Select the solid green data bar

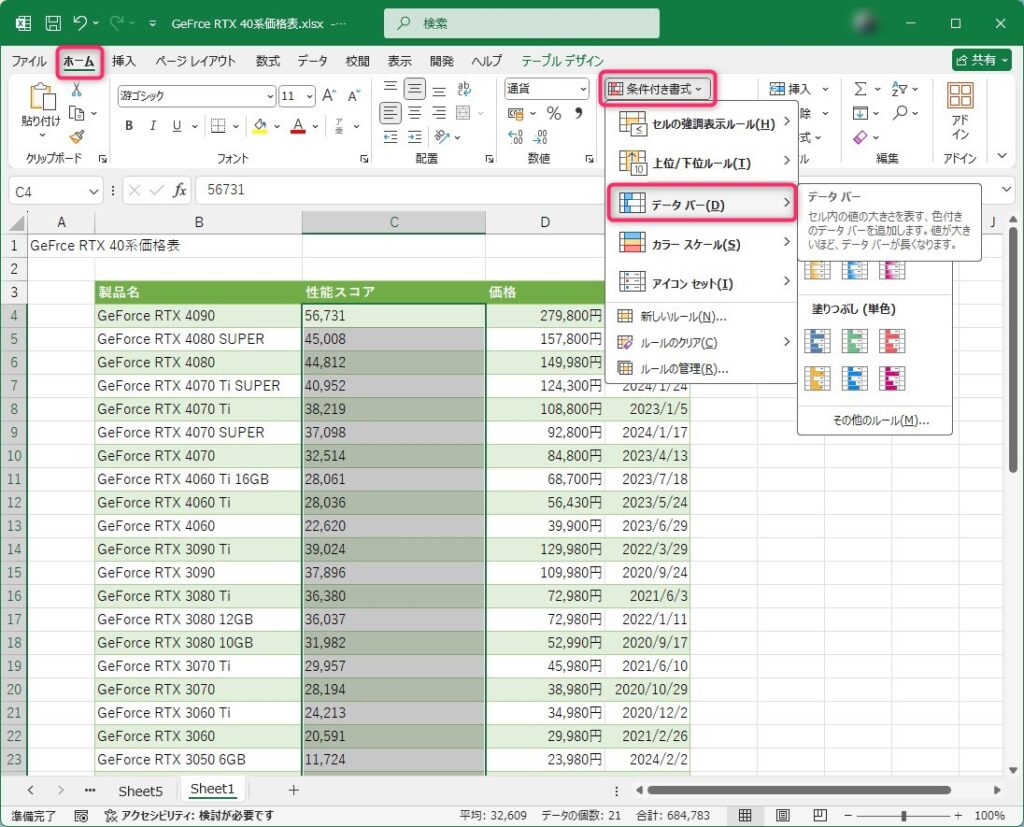point(854,341)
